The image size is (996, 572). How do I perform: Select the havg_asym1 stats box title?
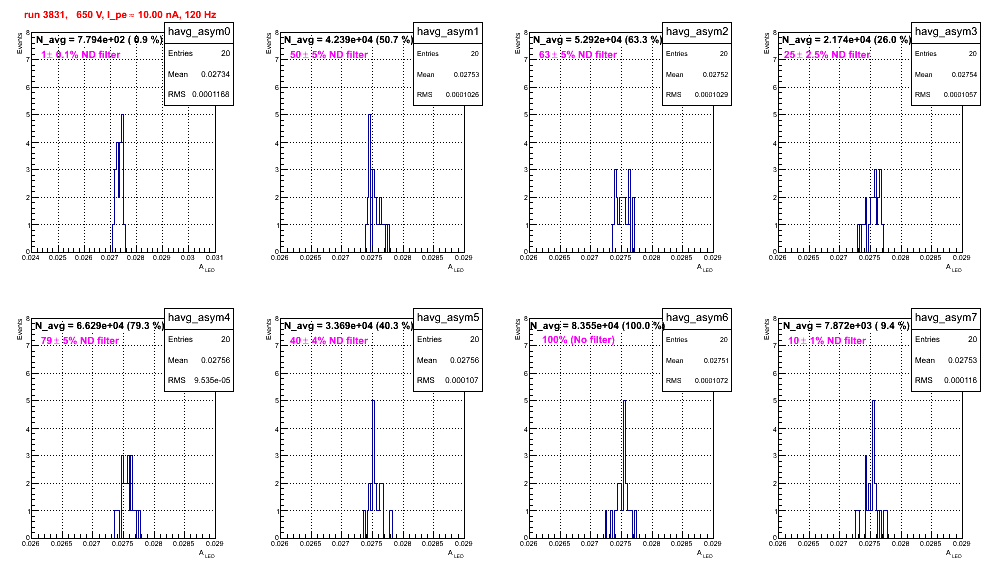[x=448, y=32]
